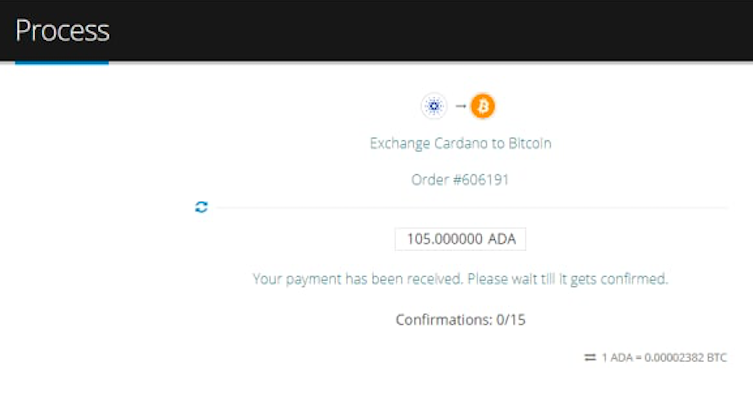Click the Cardano coin logo
This screenshot has height=393, width=753.
click(x=434, y=106)
